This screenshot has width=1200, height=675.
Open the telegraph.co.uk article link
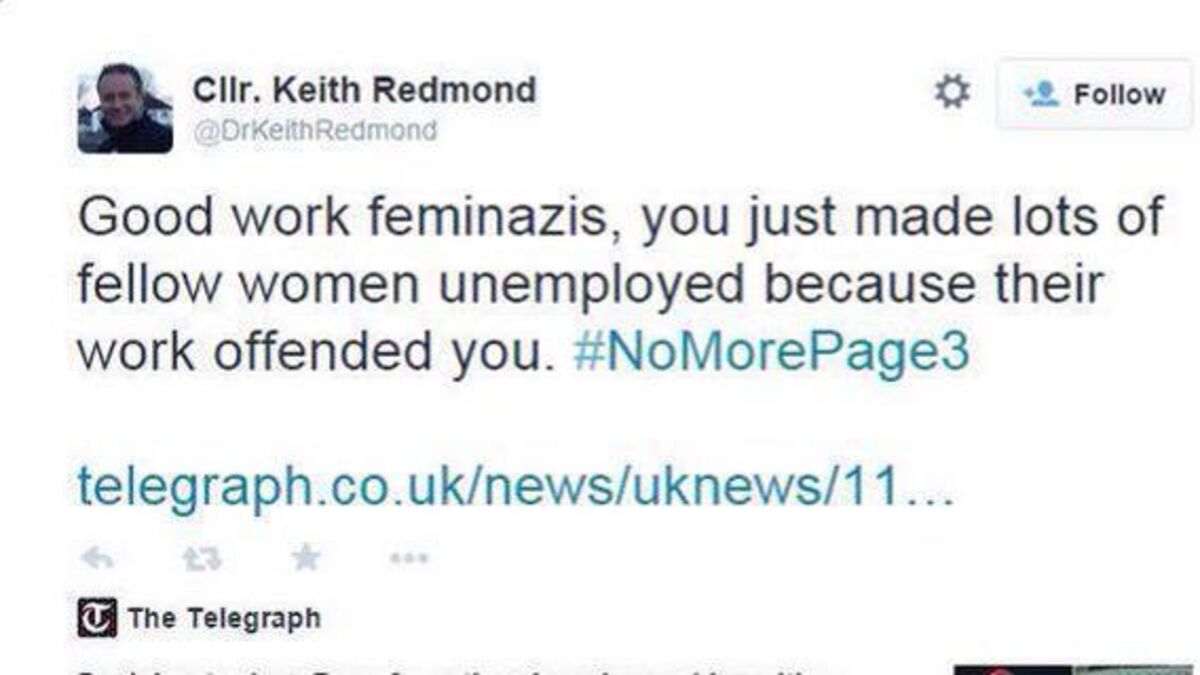[x=515, y=486]
